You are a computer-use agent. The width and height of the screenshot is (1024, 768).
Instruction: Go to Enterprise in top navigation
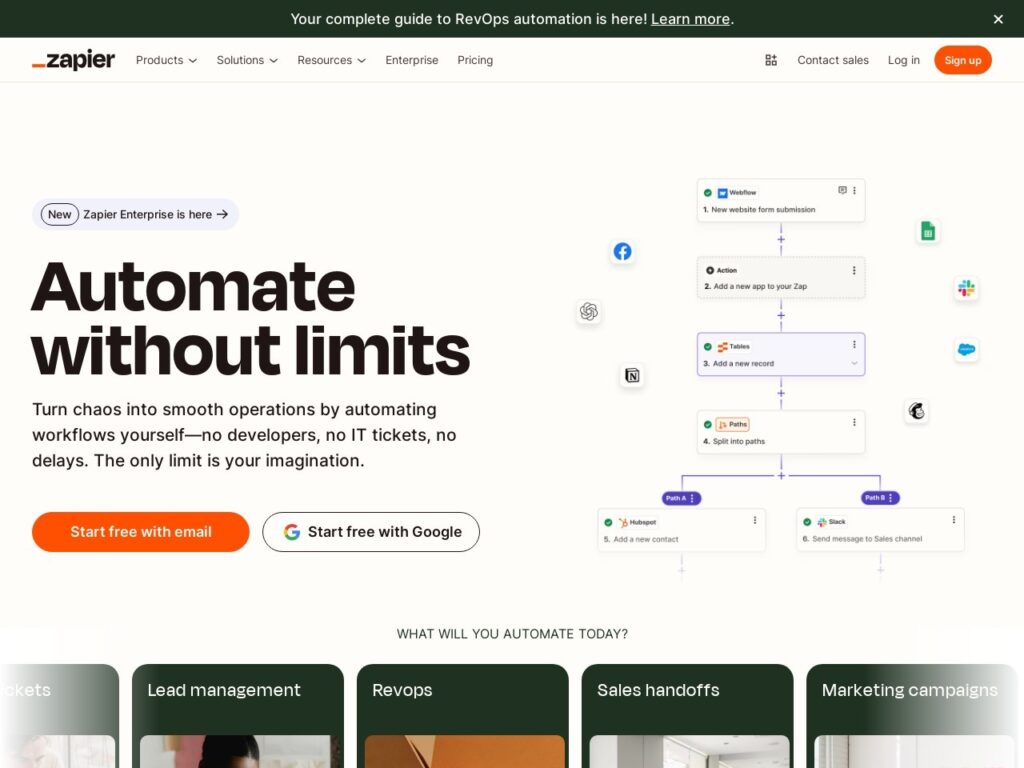point(412,60)
